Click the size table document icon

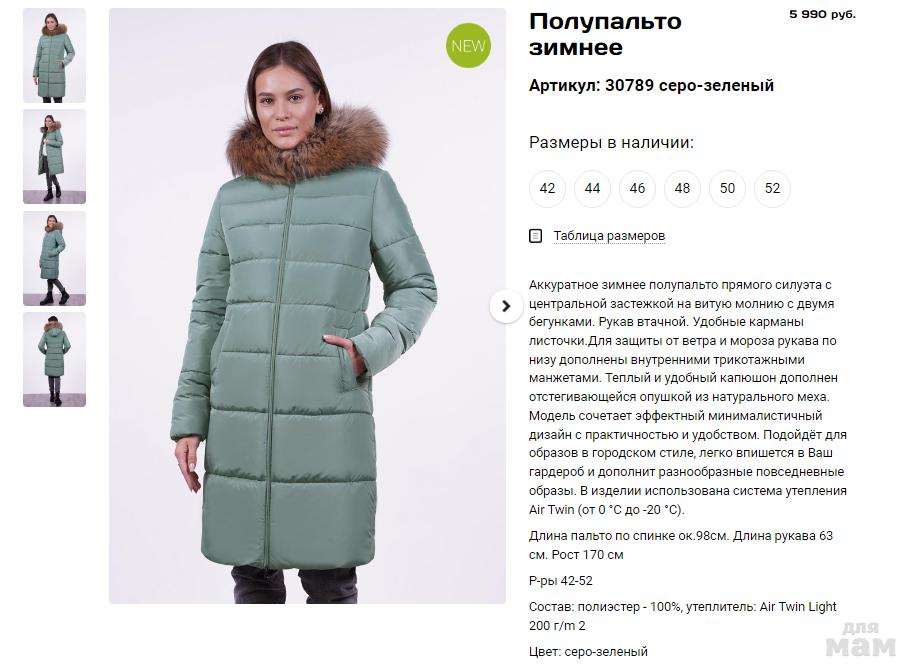pyautogui.click(x=535, y=236)
